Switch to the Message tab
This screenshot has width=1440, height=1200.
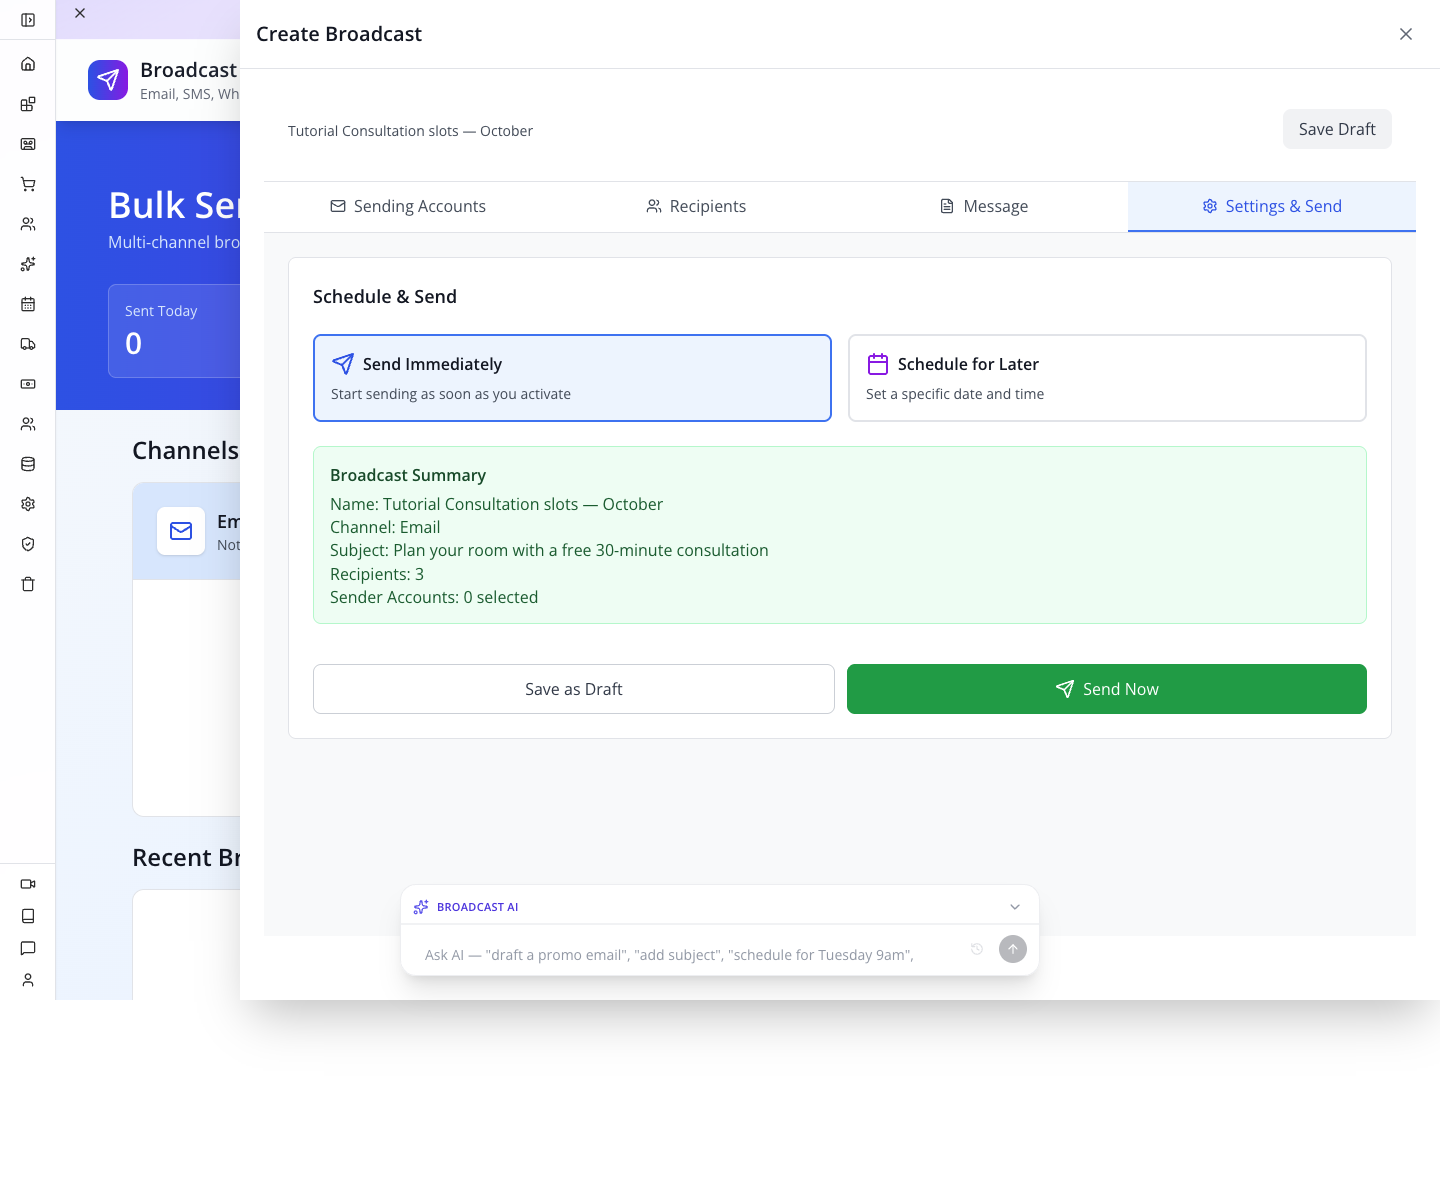984,206
